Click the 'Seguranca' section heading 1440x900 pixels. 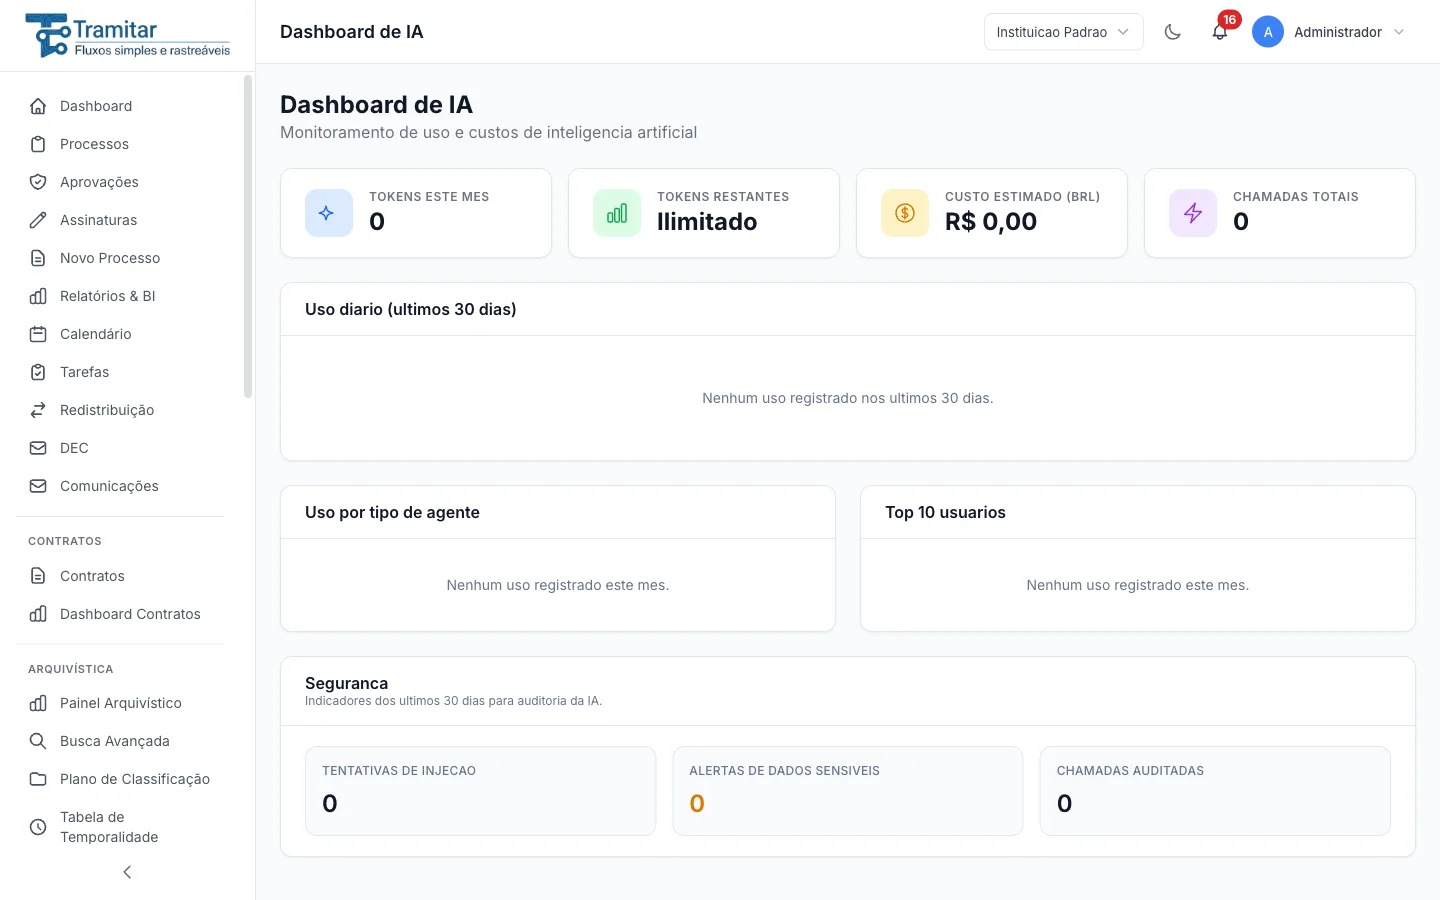tap(346, 683)
